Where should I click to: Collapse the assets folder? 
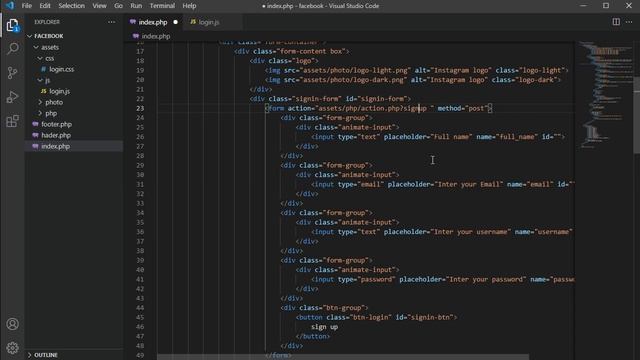tap(50, 47)
